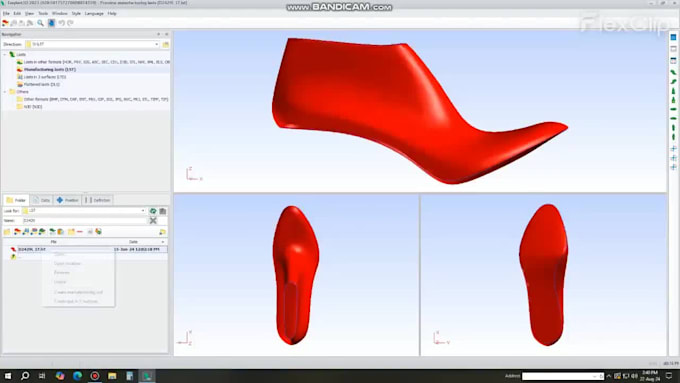
Task: Choose Rename in the context menu
Action: tap(62, 272)
